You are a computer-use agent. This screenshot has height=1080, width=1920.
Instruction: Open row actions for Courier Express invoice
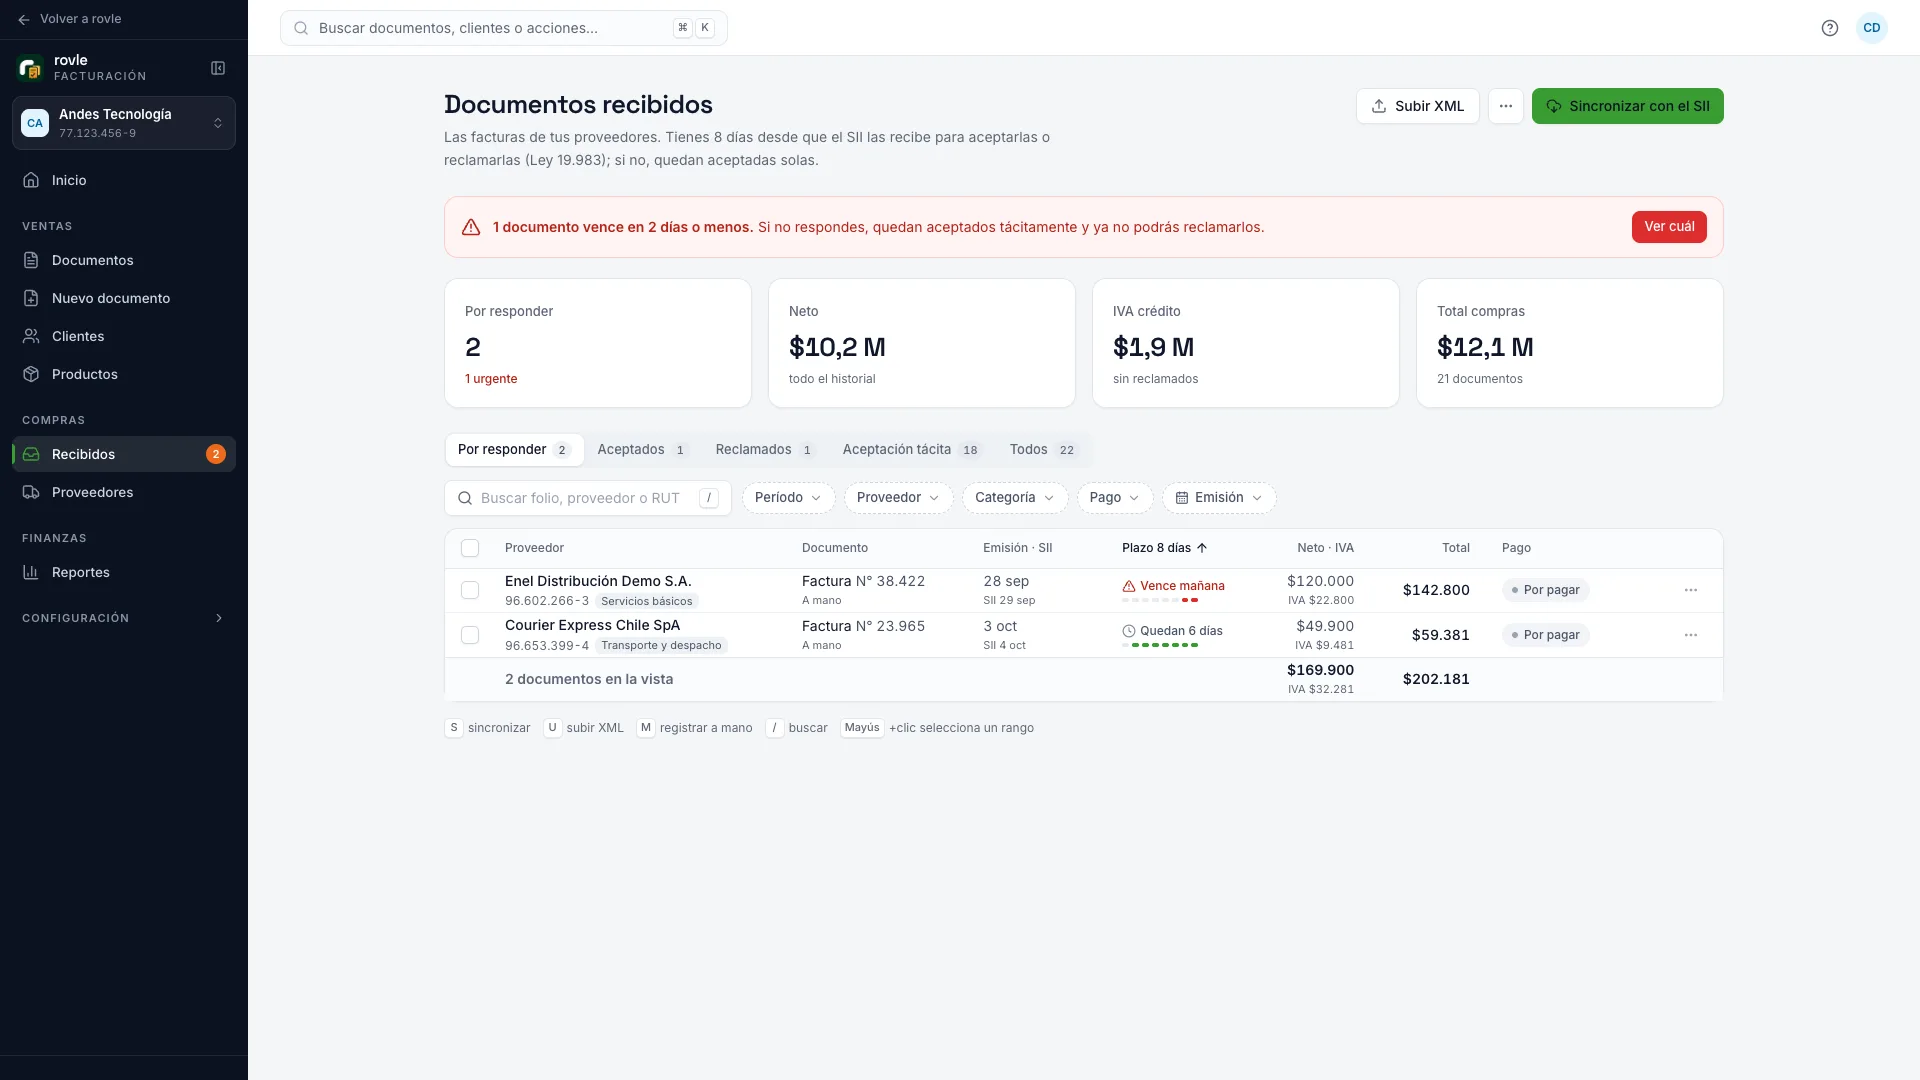[1691, 635]
